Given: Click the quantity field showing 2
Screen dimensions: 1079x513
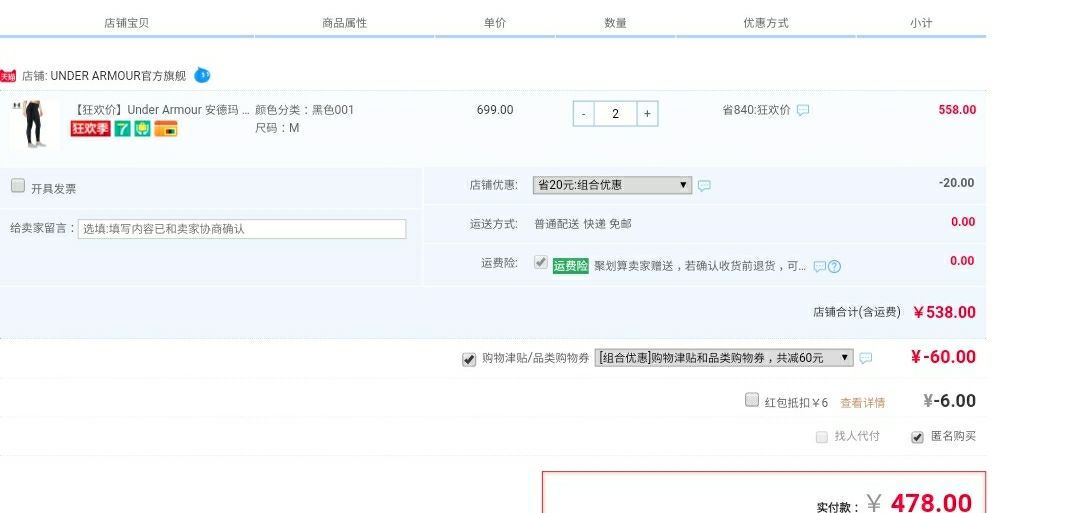Looking at the screenshot, I should [x=615, y=114].
